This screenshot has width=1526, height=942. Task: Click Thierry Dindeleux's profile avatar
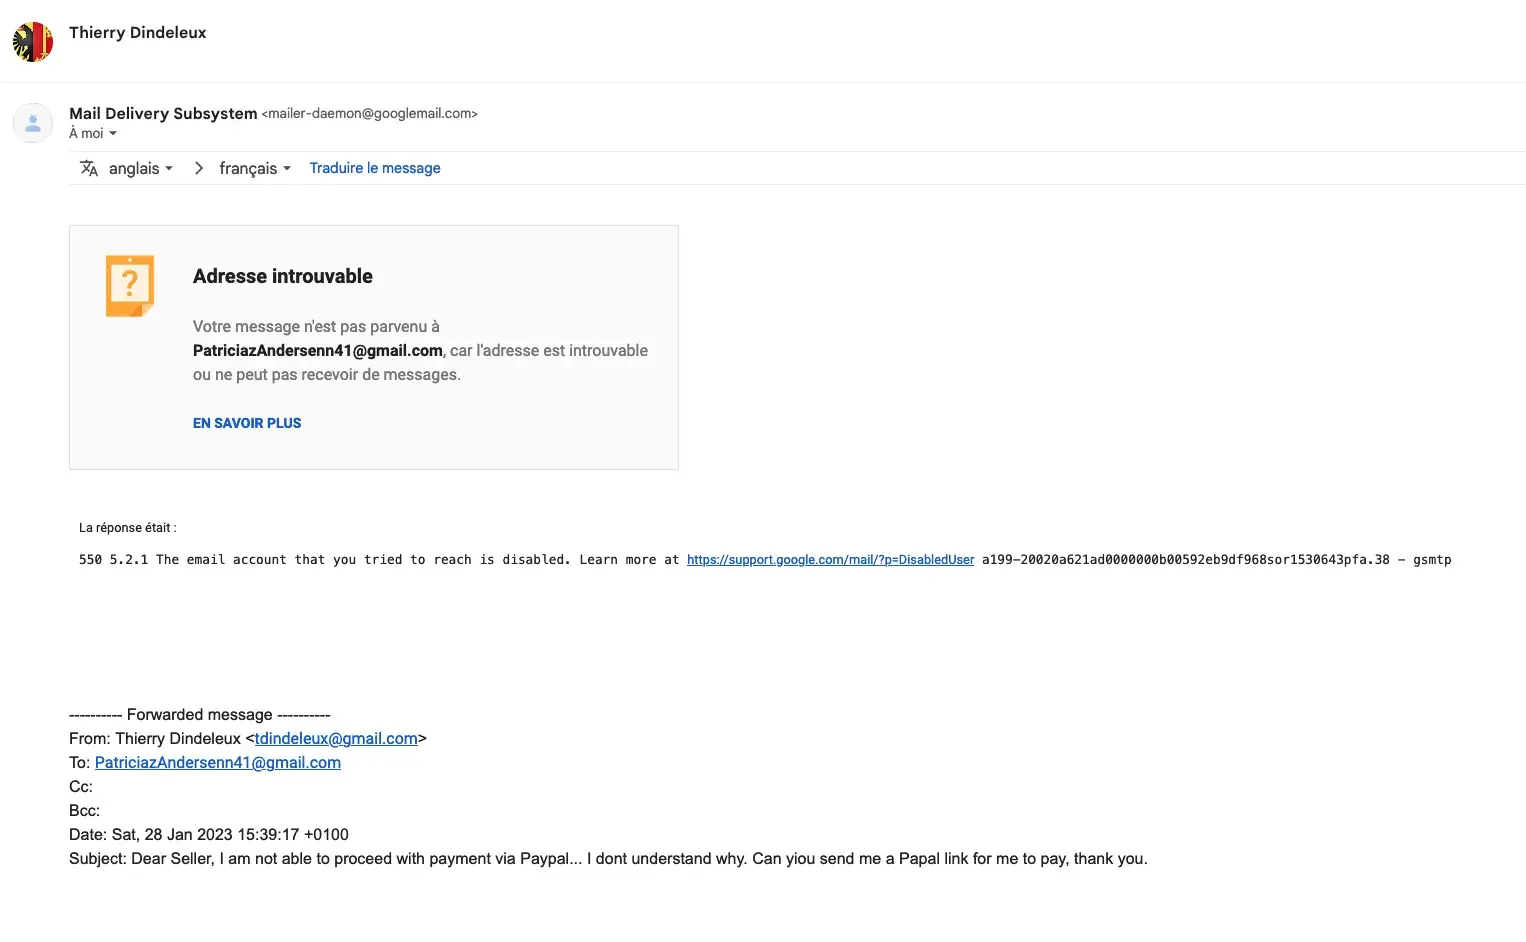33,42
